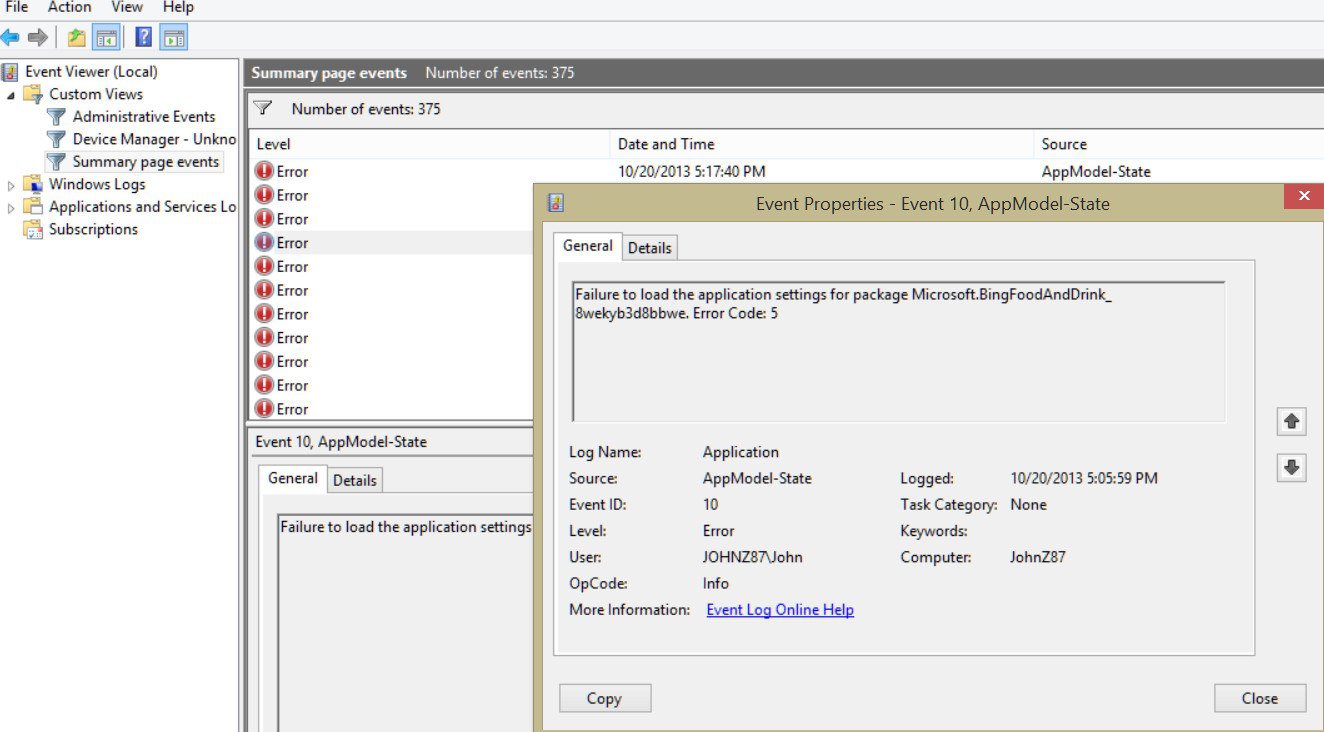Open the Event Log Online Help link
Viewport: 1324px width, 732px height.
coord(780,609)
